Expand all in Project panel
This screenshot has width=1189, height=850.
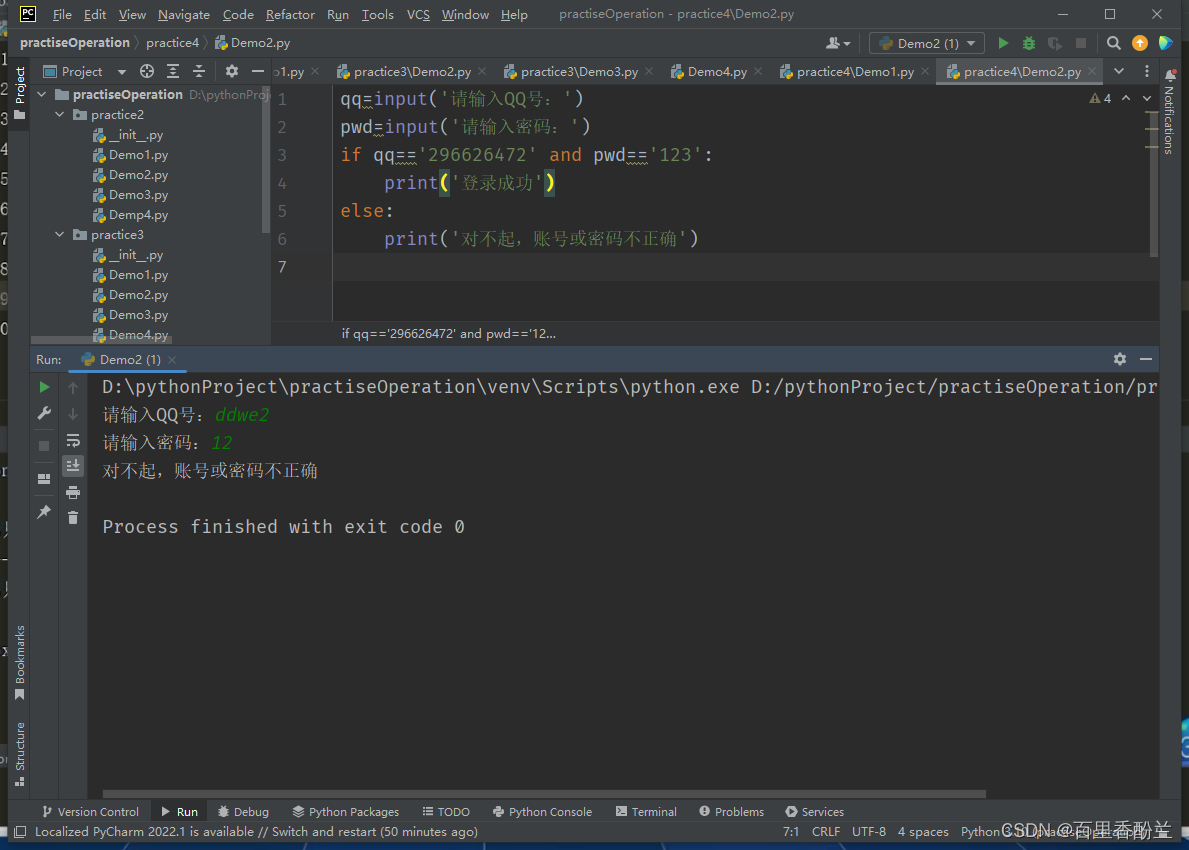pyautogui.click(x=173, y=71)
